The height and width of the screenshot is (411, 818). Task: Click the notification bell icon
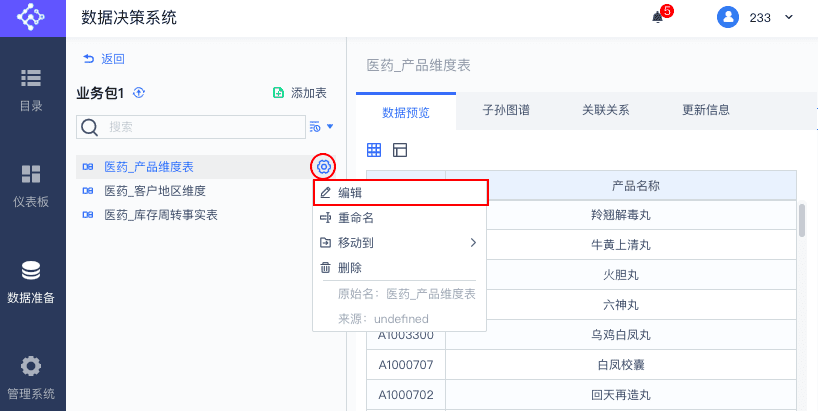[657, 17]
